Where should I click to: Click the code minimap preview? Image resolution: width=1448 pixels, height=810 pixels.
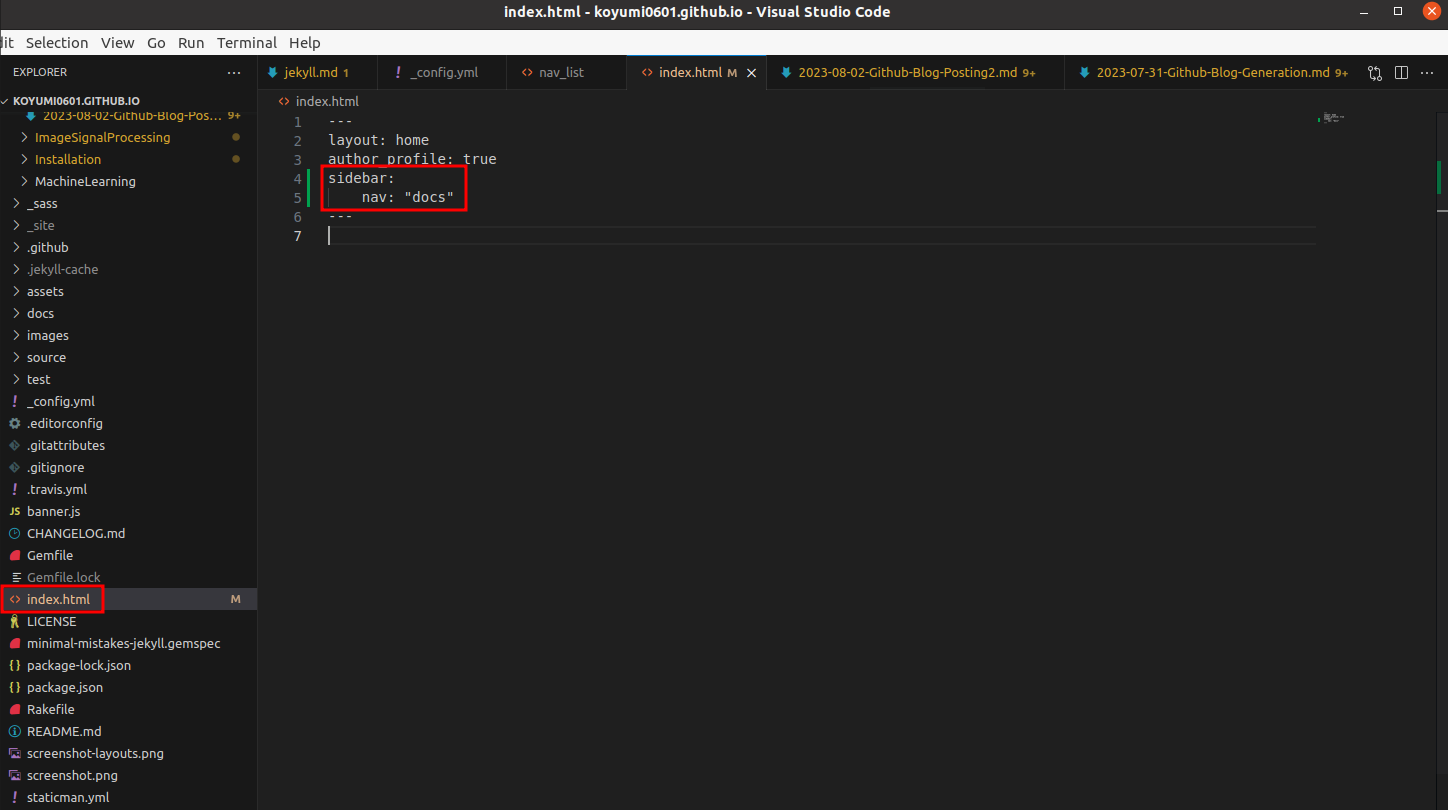coord(1332,118)
